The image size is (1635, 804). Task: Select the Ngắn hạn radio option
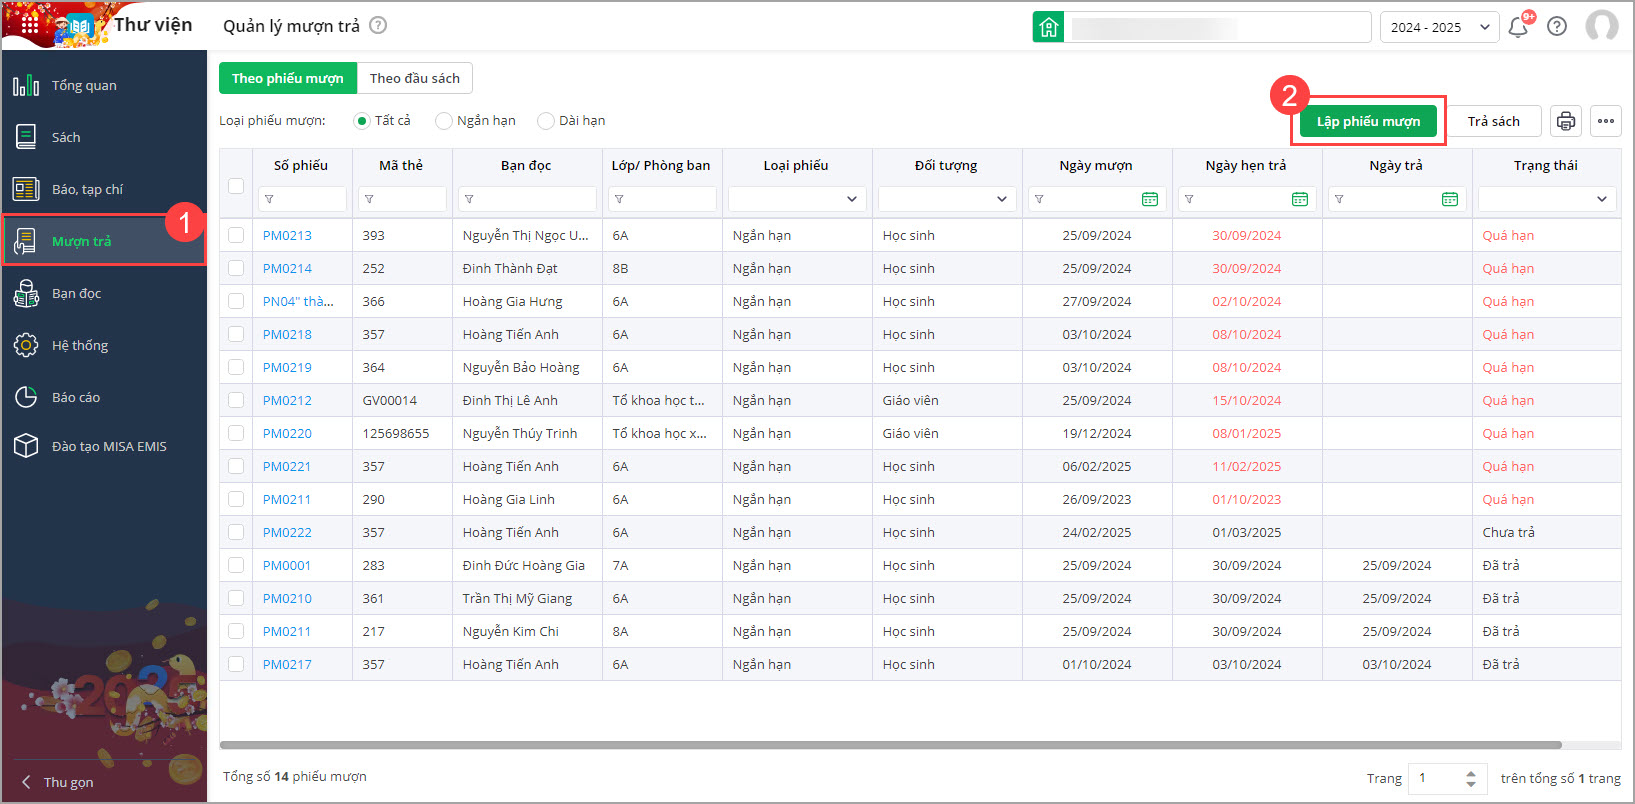click(444, 121)
